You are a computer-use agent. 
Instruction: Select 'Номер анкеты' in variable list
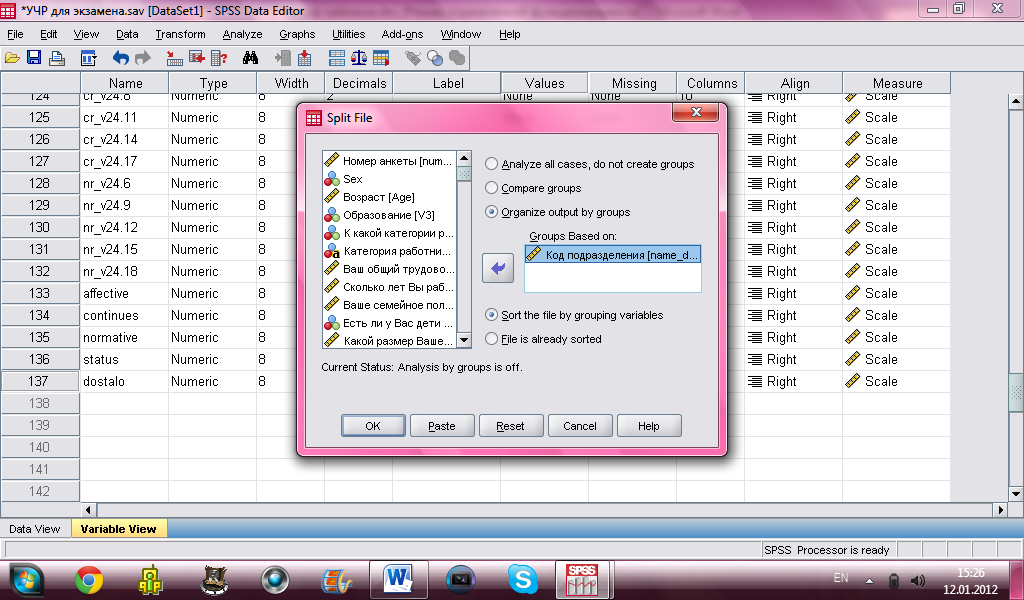(389, 161)
